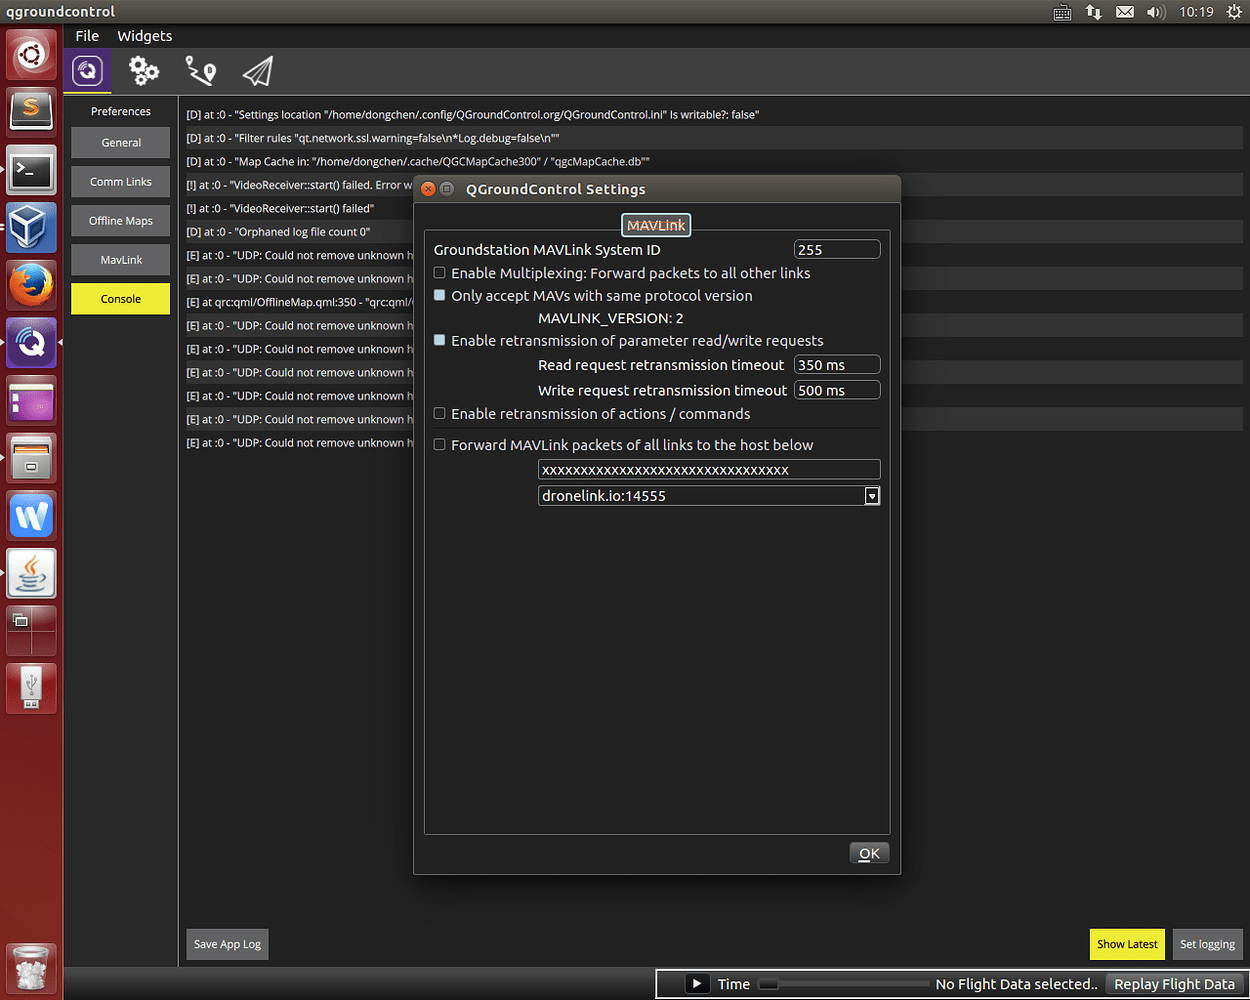Uncheck only accept MAVs with same protocol version

pos(439,295)
